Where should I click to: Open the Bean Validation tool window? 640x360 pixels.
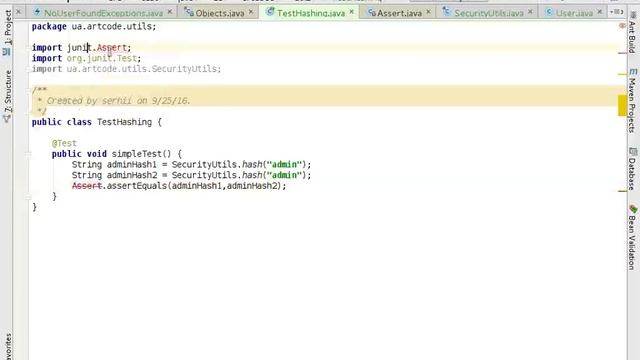pyautogui.click(x=632, y=243)
